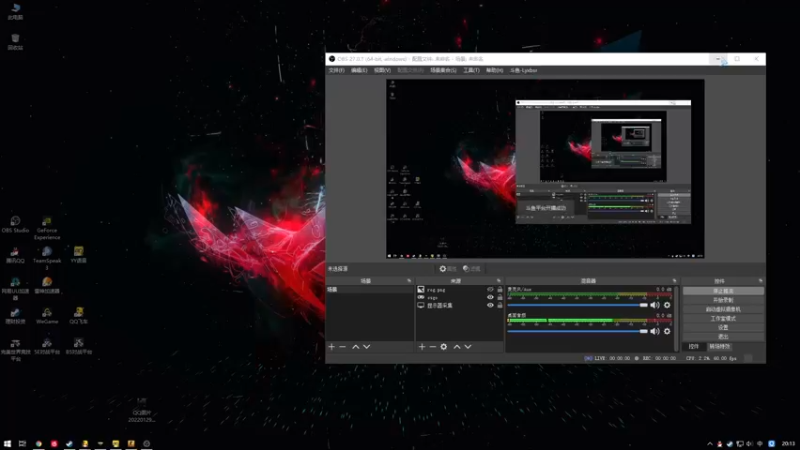This screenshot has height=450, width=800.
Task: Toggle the lock of 显示器采集 source
Action: (x=500, y=305)
